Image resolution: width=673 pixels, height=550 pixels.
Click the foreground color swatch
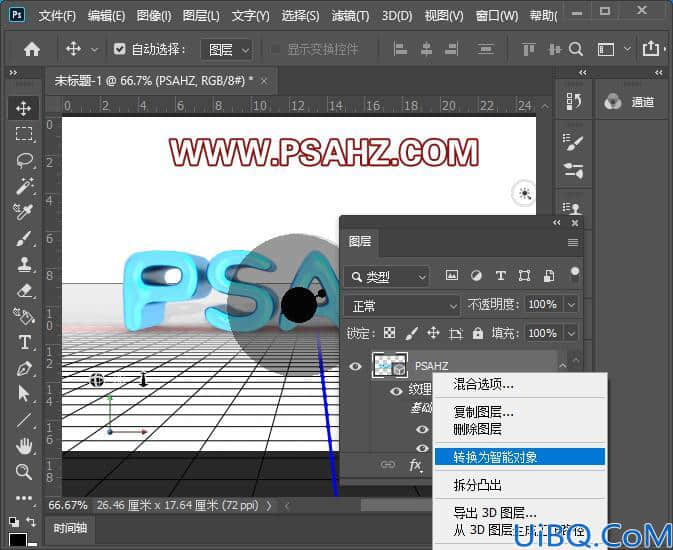point(18,540)
